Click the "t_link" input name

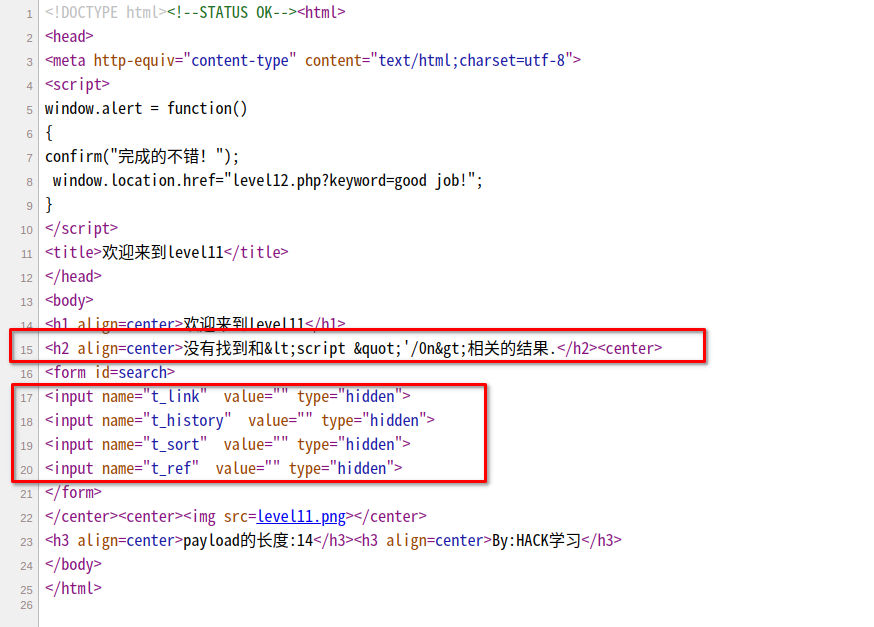tap(175, 396)
